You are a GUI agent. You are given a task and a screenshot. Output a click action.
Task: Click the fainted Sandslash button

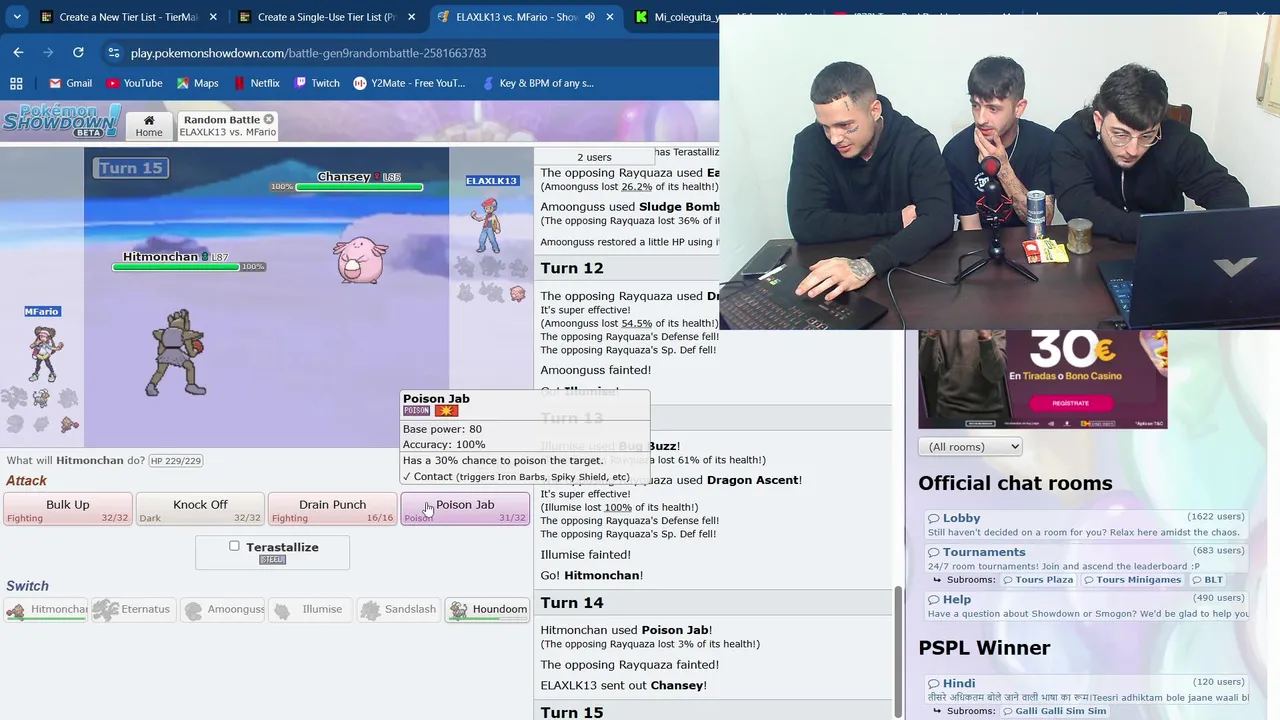tap(400, 609)
